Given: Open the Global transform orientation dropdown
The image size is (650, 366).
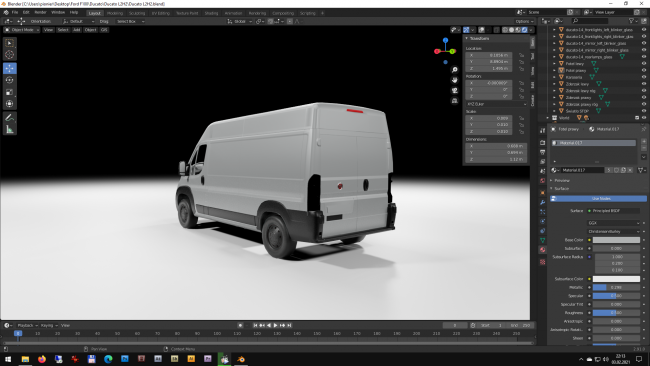Looking at the screenshot, I should point(240,21).
